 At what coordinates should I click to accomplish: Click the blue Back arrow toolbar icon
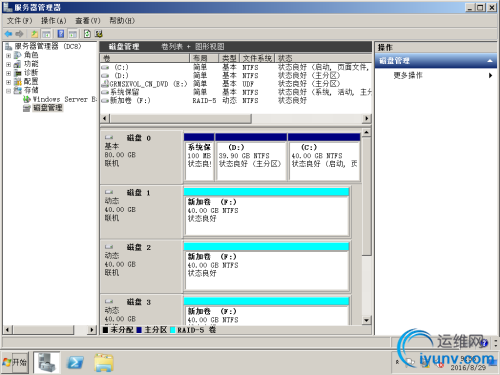coord(8,34)
